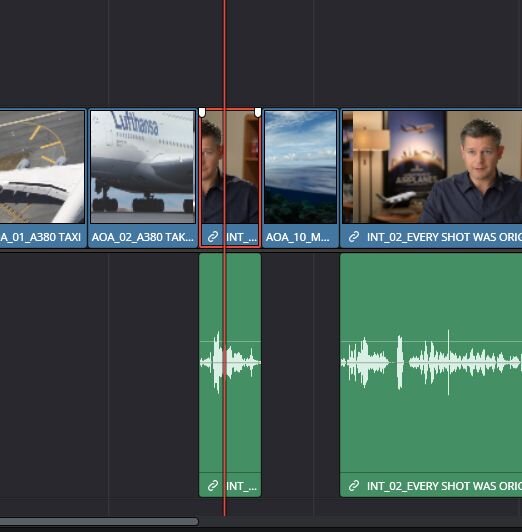Image resolution: width=522 pixels, height=532 pixels.
Task: Click the link icon on the short INT audio clip
Action: [x=213, y=486]
